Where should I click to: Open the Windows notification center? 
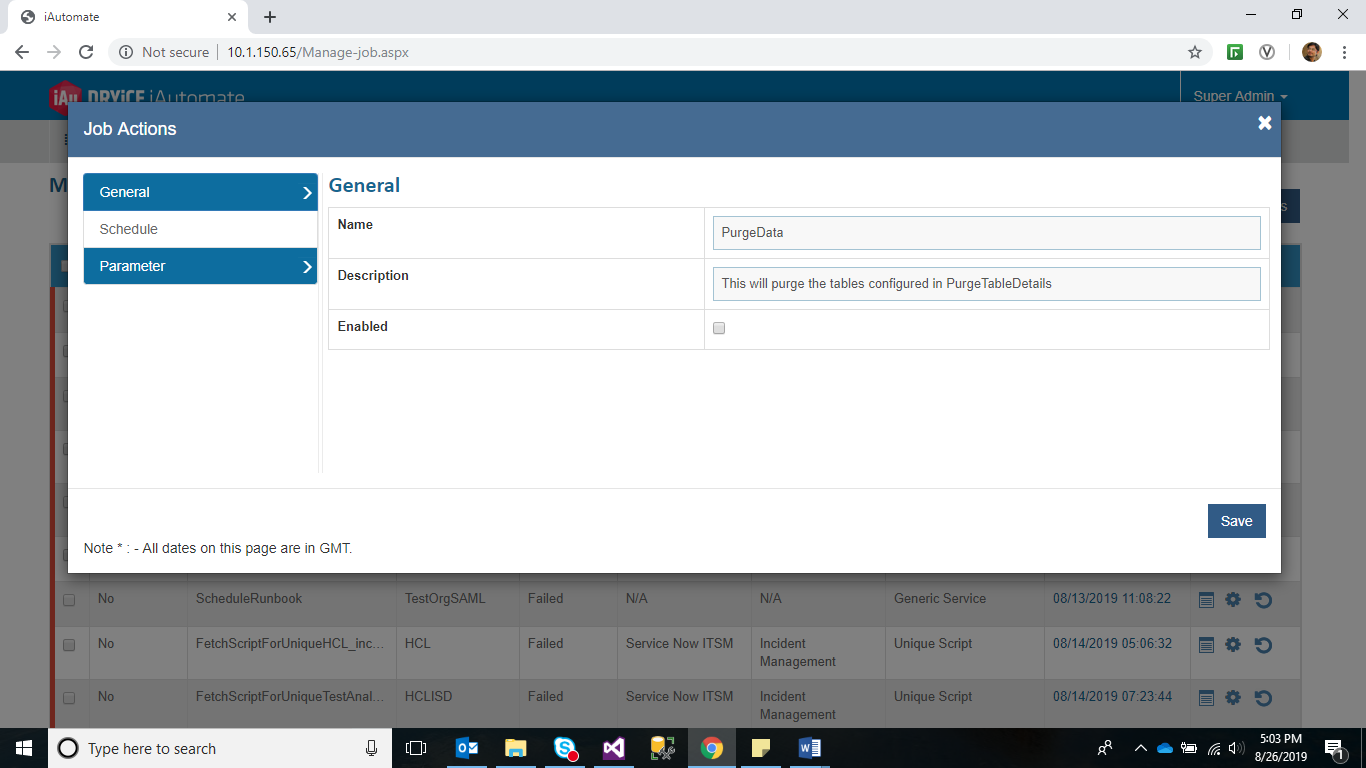coord(1334,748)
